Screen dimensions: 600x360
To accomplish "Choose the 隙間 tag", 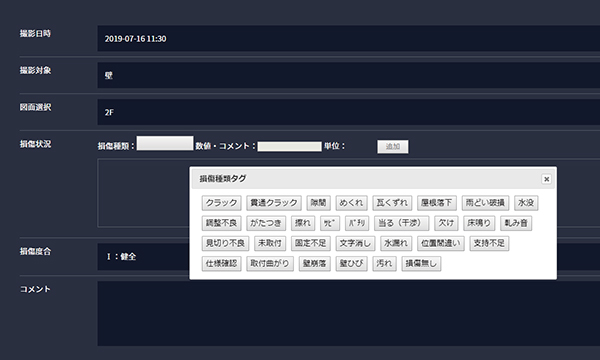I will 318,203.
